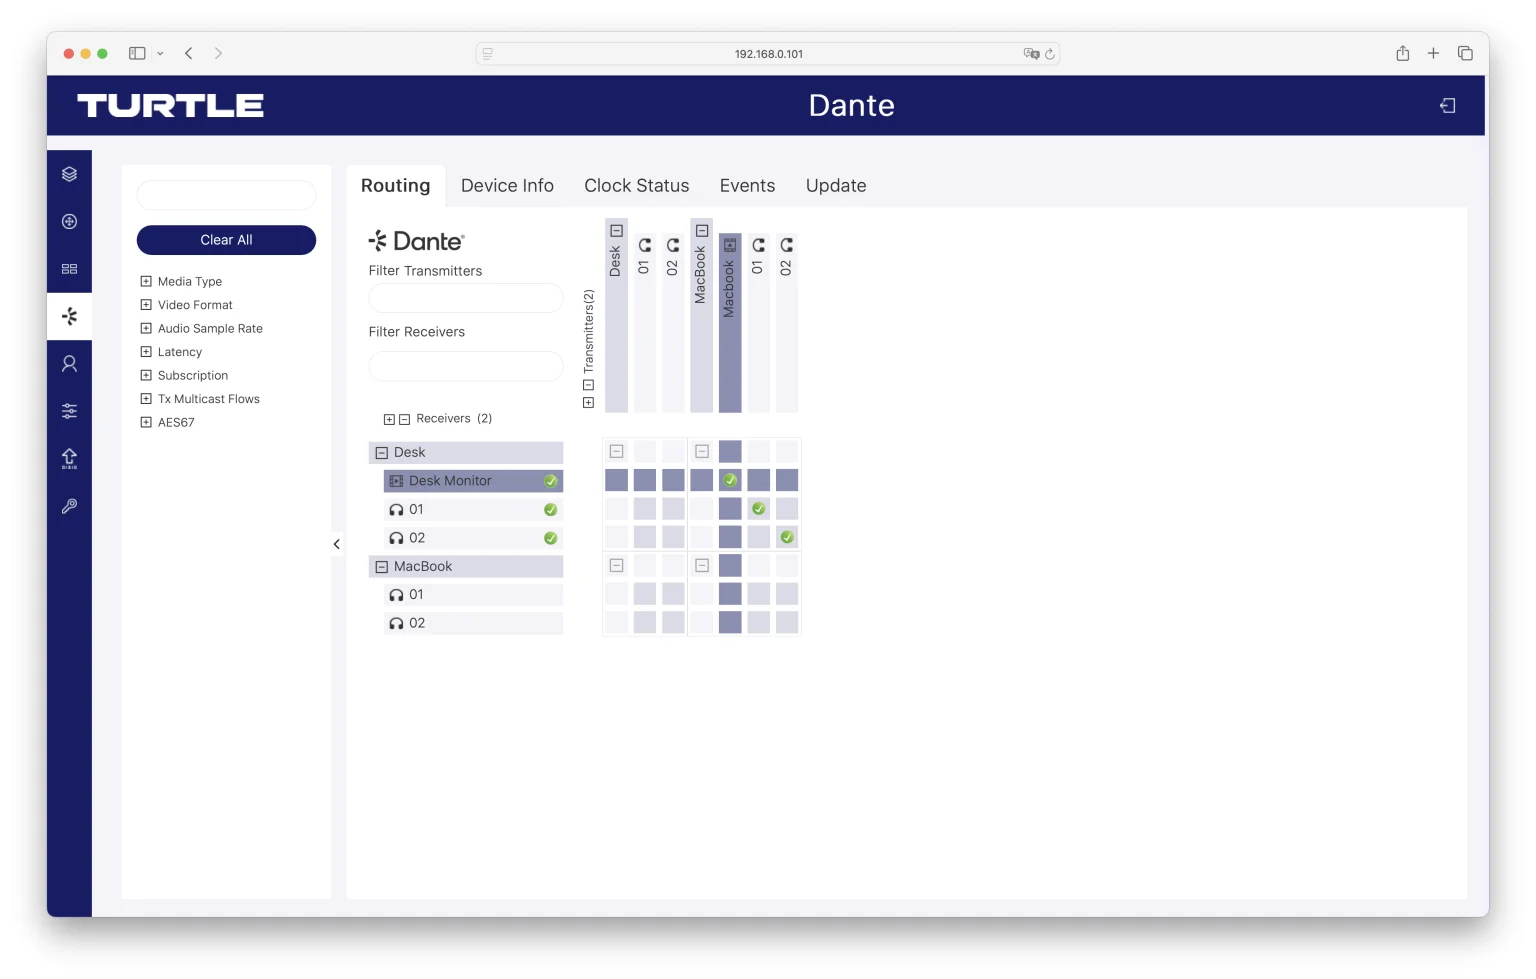Viewport: 1536px width, 979px height.
Task: Select the Dante sidebar icon
Action: (69, 316)
